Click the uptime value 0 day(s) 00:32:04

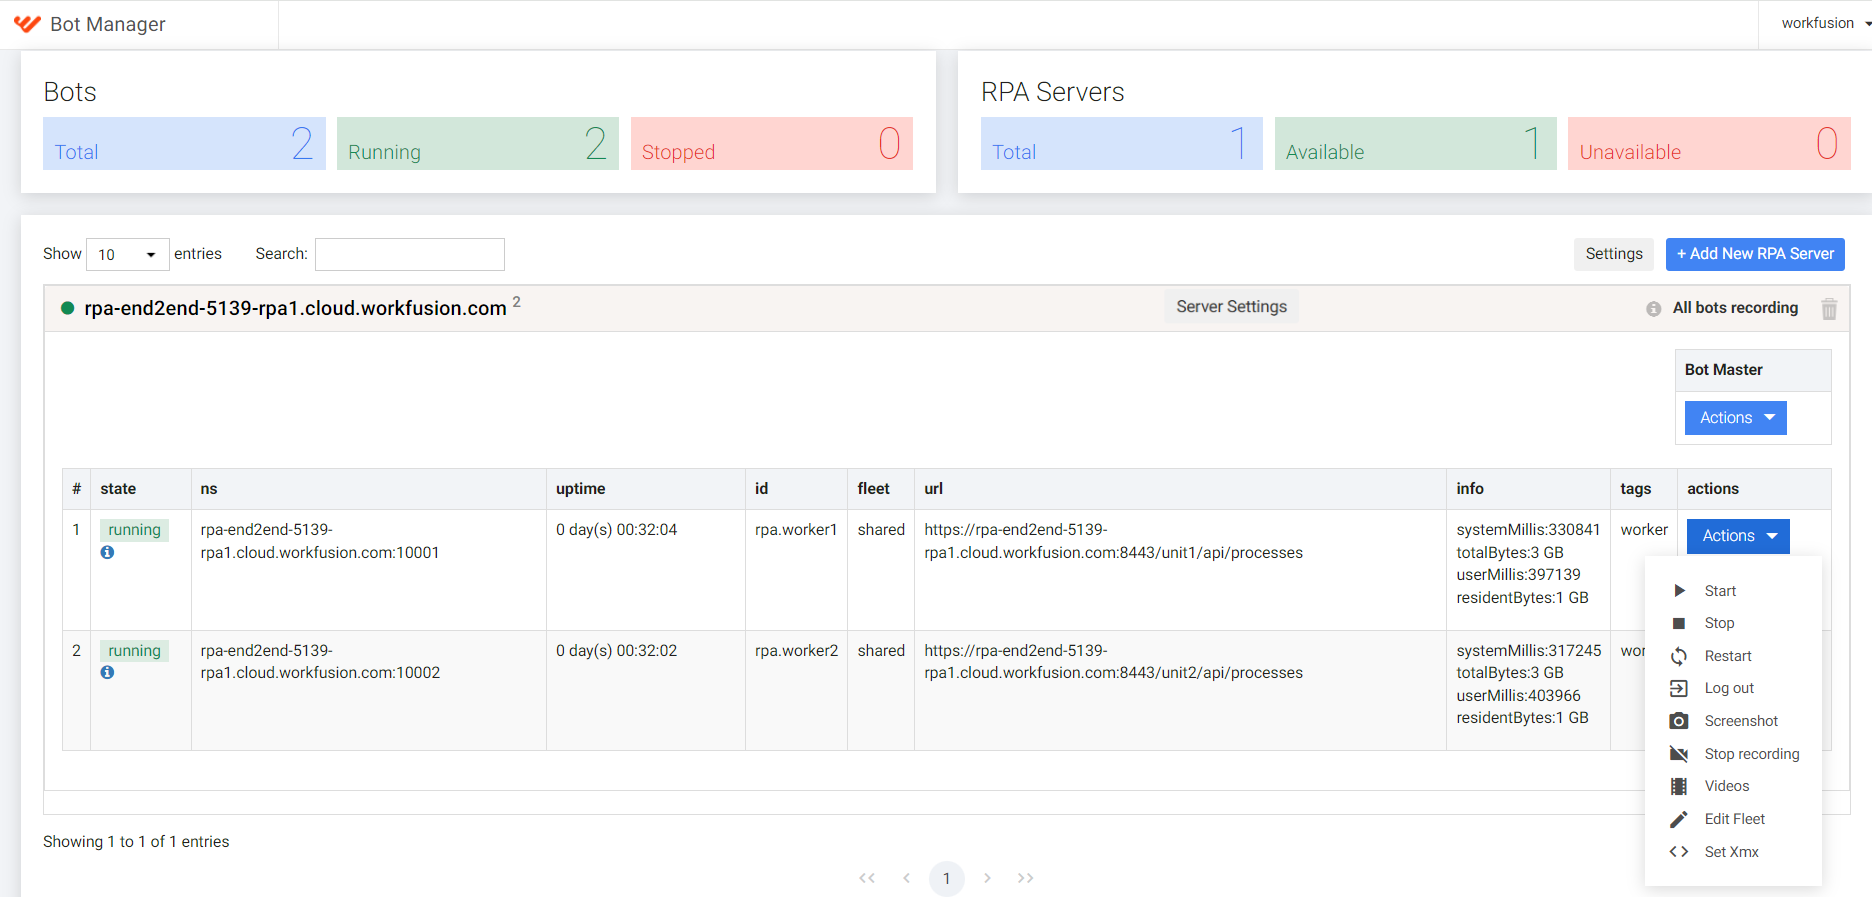[616, 530]
